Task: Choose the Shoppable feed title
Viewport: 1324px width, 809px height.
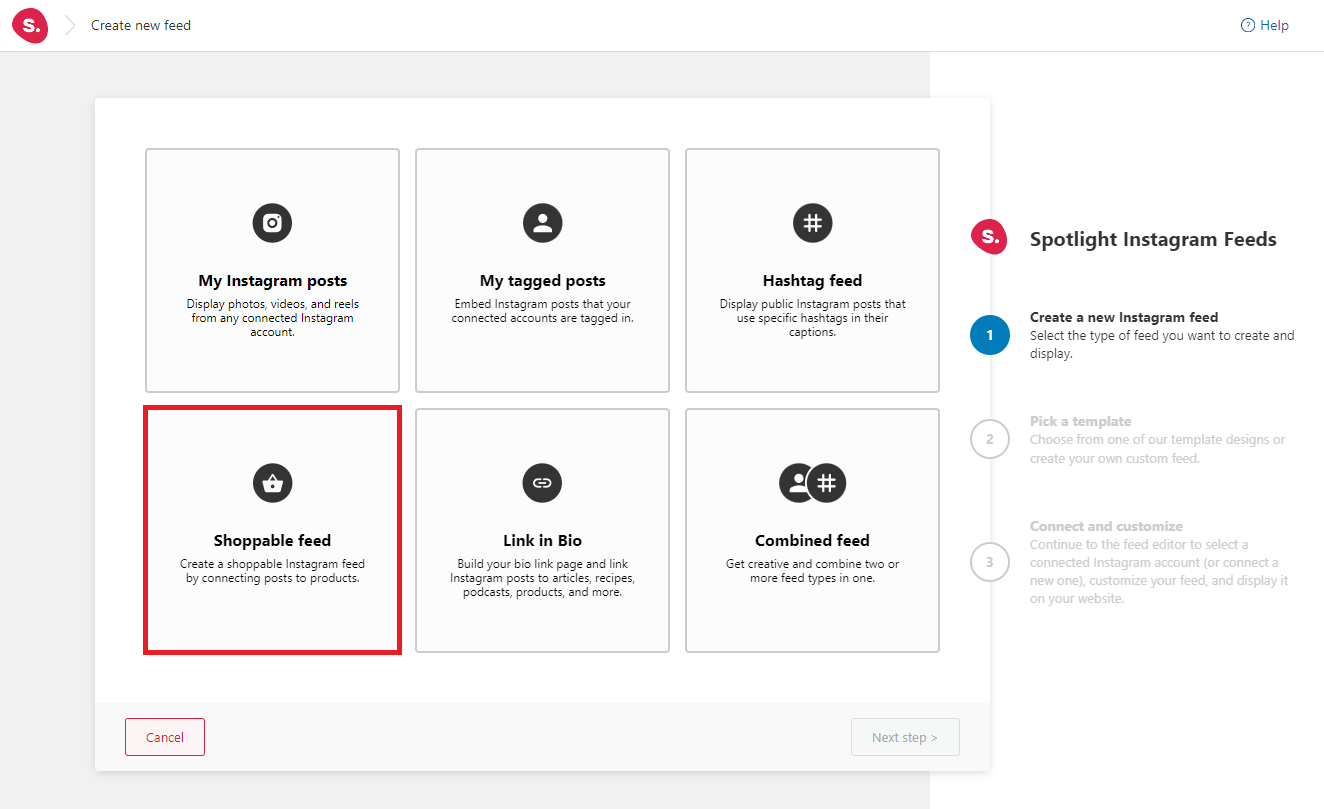Action: coord(272,541)
